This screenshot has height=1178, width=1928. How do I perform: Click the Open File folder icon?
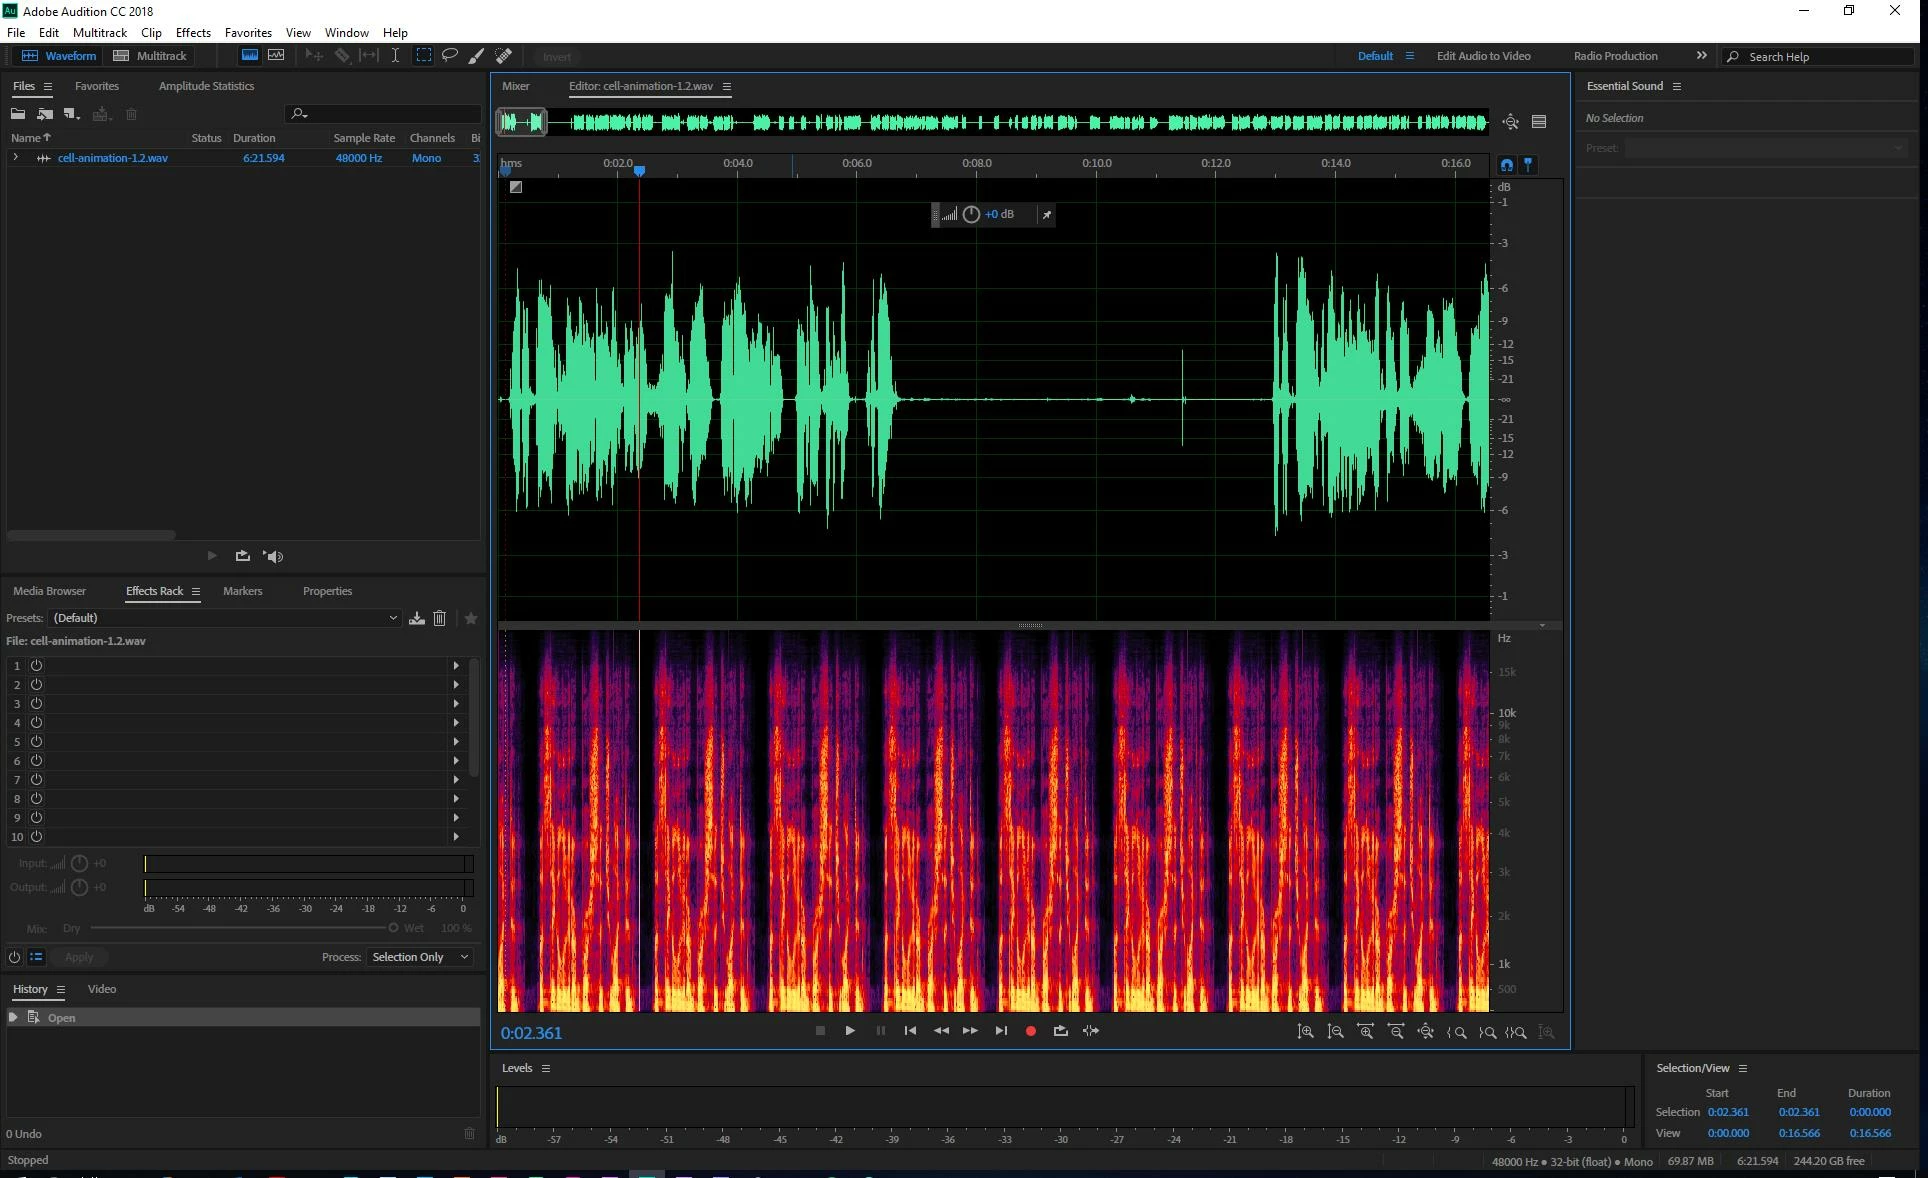(x=18, y=114)
